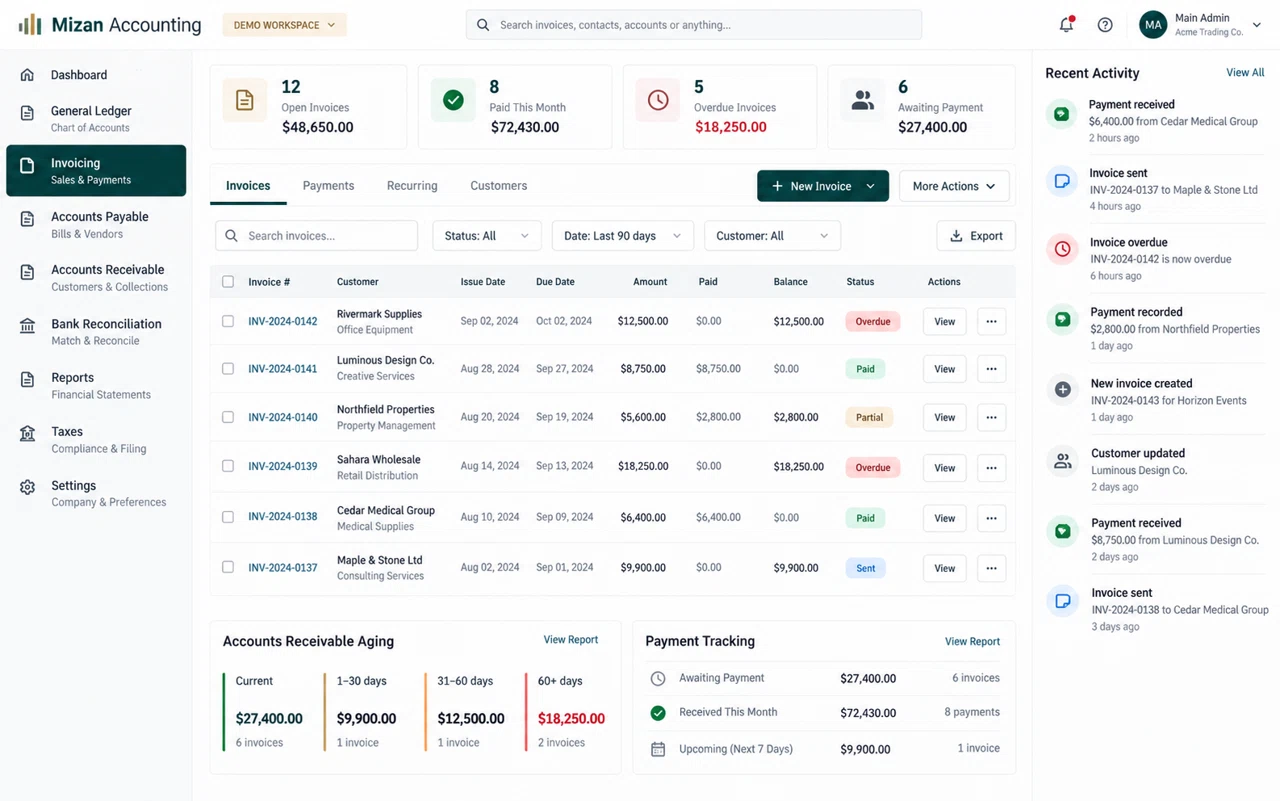Click the Overdue status badge for Rivermark Supplies
This screenshot has height=801, width=1280.
[873, 322]
